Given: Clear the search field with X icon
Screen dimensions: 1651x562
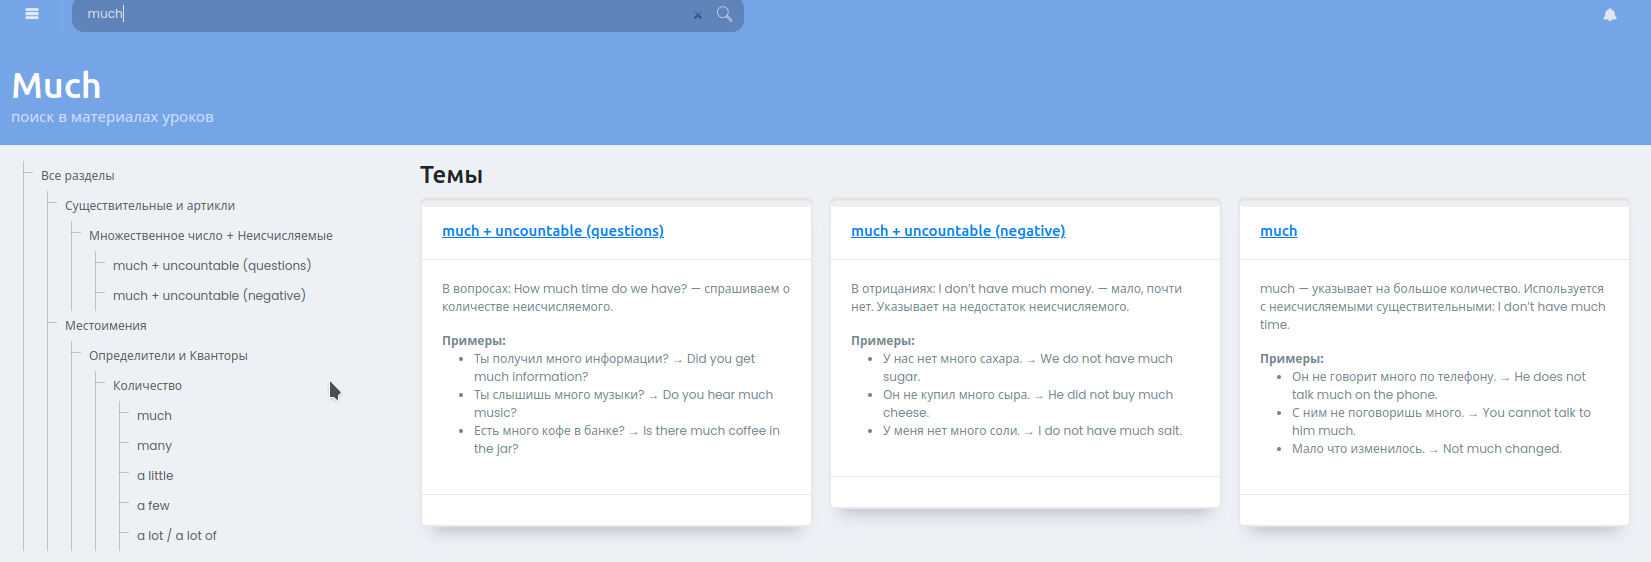Looking at the screenshot, I should (x=698, y=15).
